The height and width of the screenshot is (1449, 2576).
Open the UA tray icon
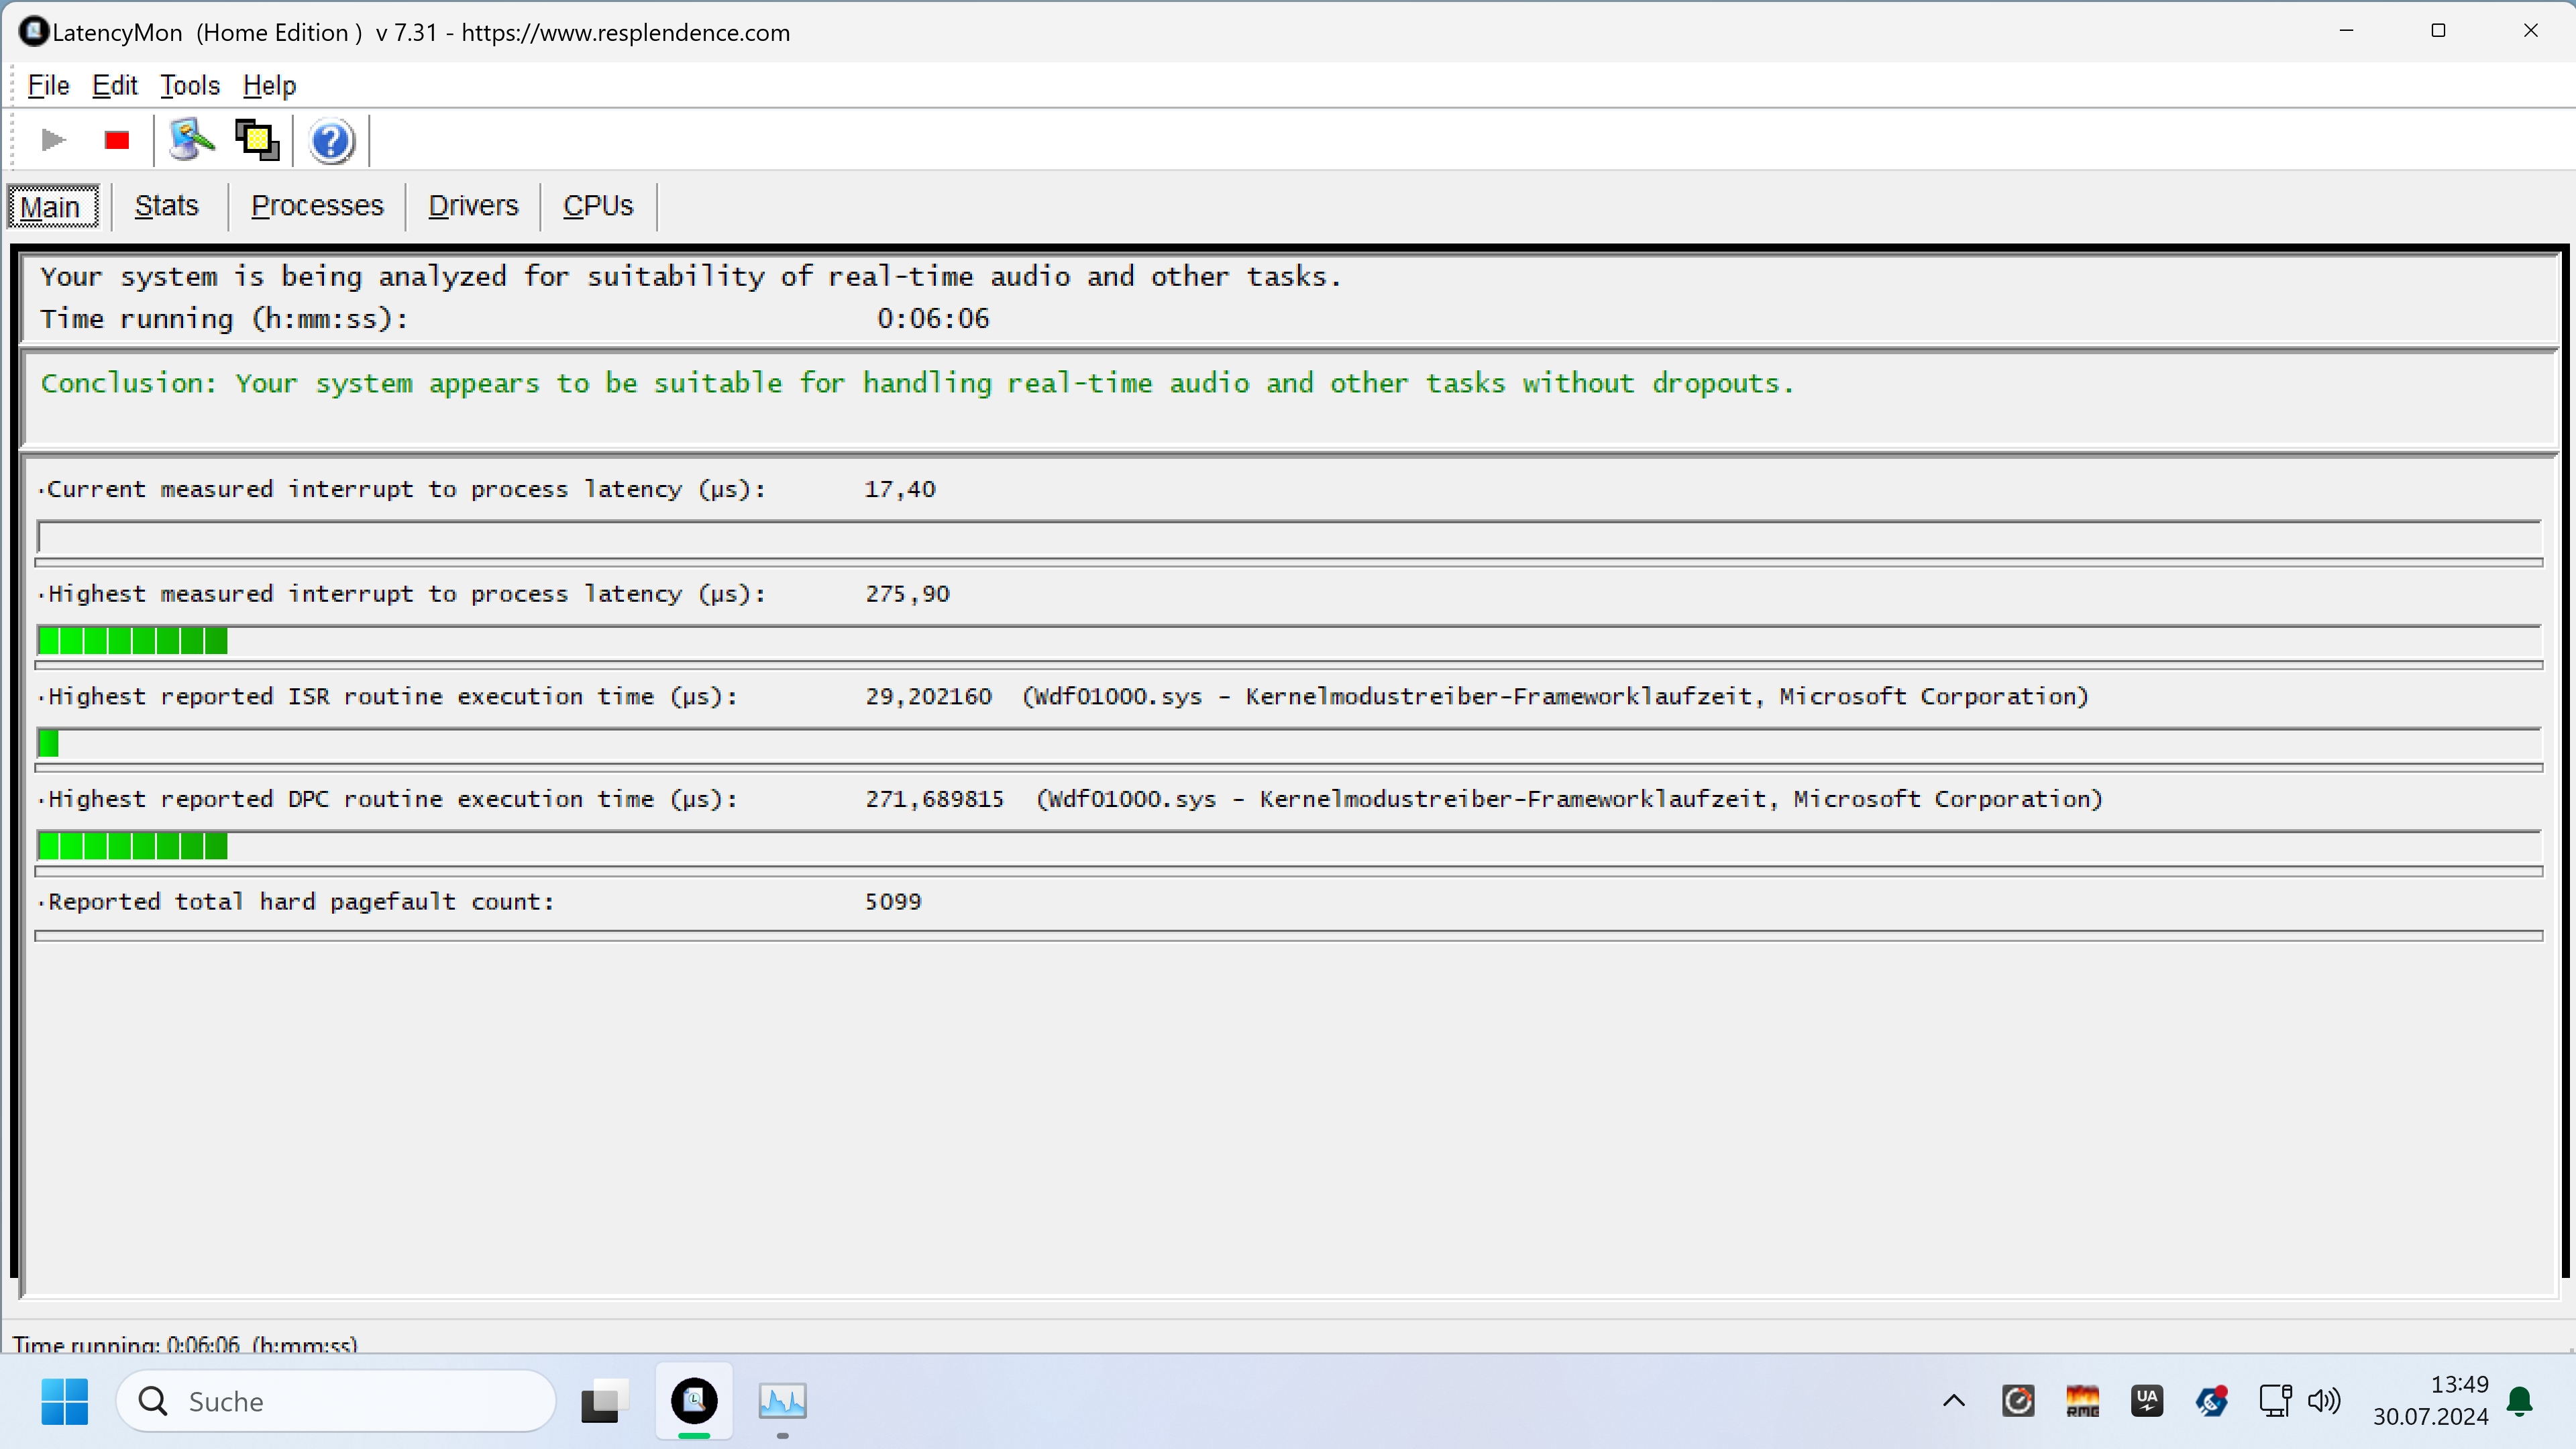(2147, 1401)
